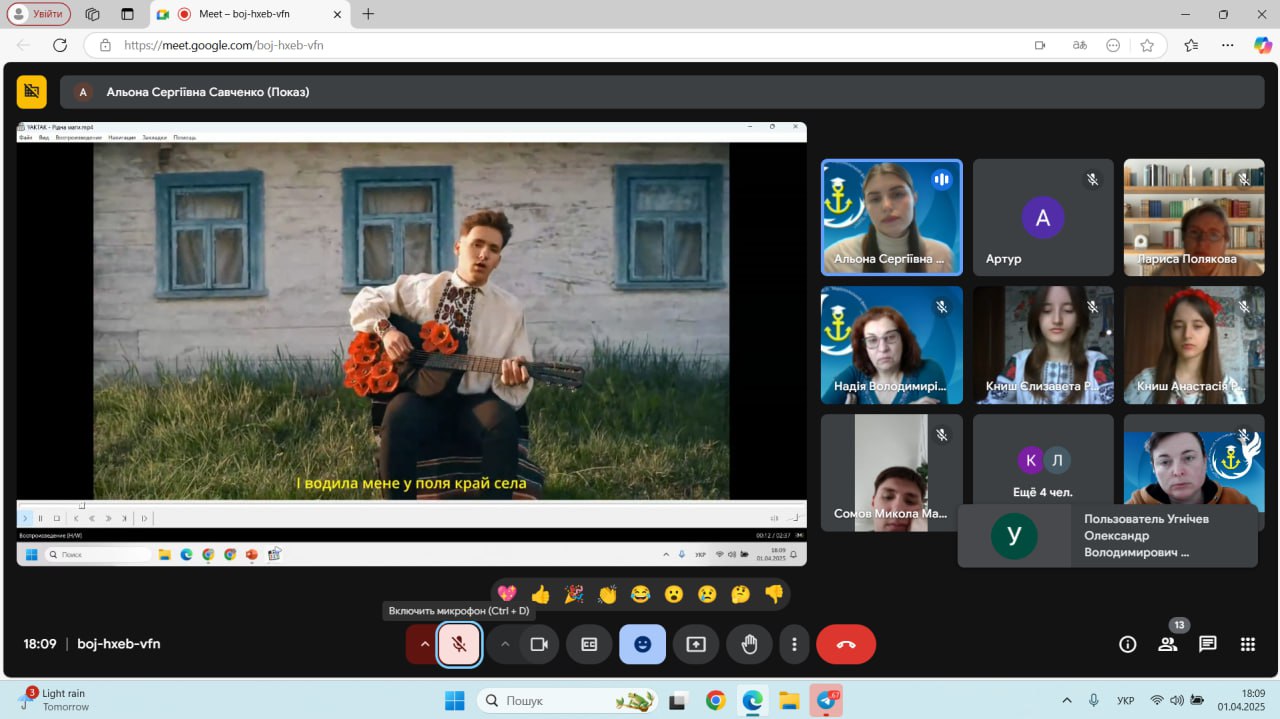Send party popper reaction
Image resolution: width=1280 pixels, height=719 pixels.
point(574,594)
